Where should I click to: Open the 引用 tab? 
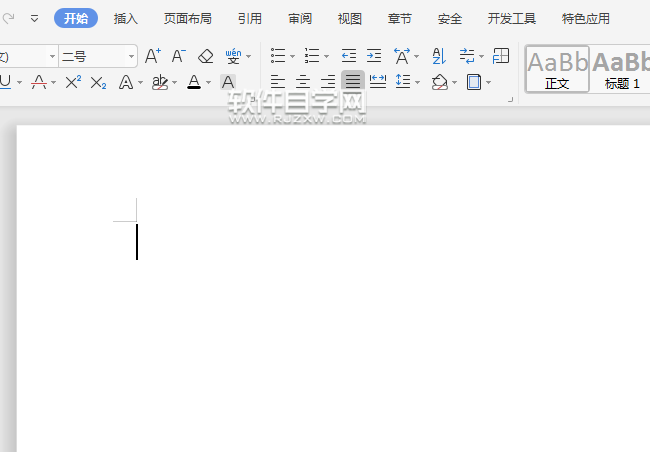pos(250,19)
